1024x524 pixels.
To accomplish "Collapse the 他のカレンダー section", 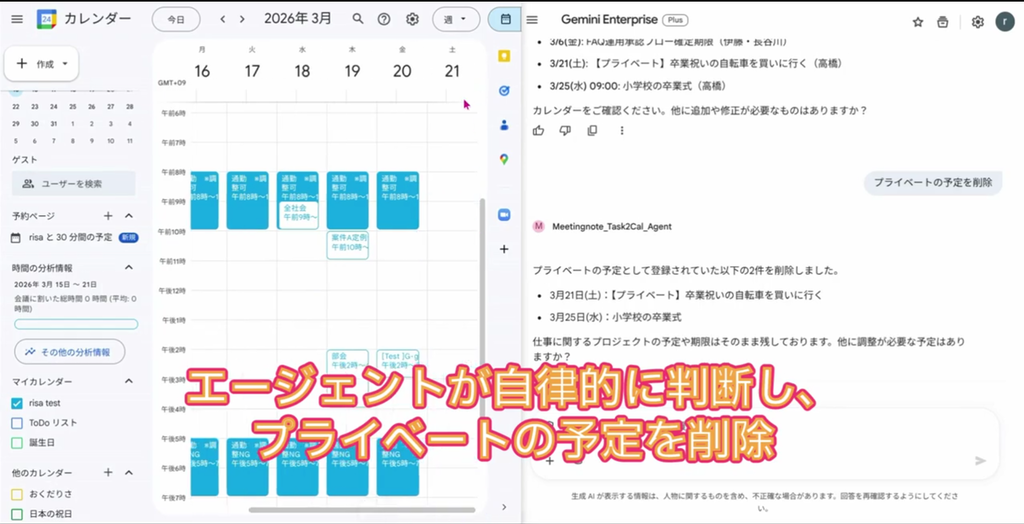I will [129, 472].
